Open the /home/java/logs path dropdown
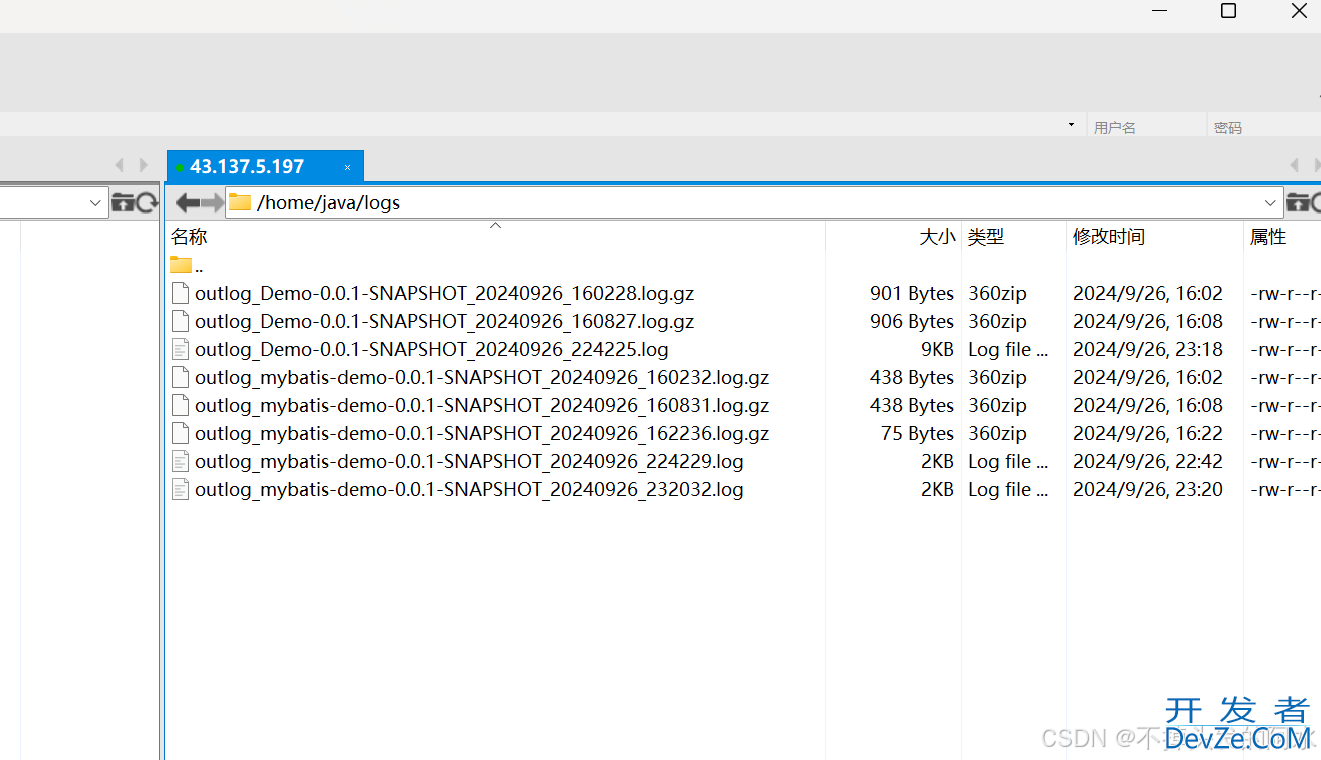This screenshot has width=1321, height=760. coord(1270,202)
